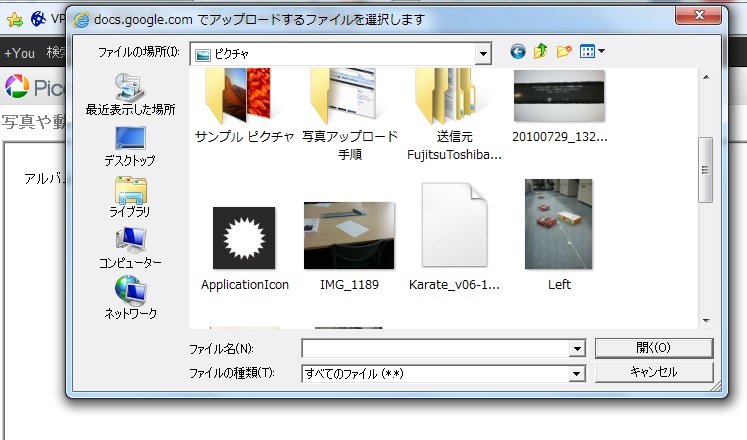Select the ApplicationIcon file
This screenshot has height=440, width=747.
click(244, 238)
